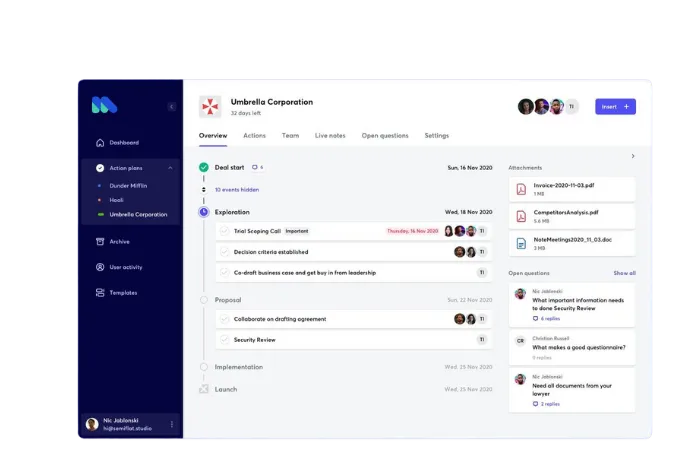Click the Insert button
This screenshot has width=700, height=459.
click(615, 106)
